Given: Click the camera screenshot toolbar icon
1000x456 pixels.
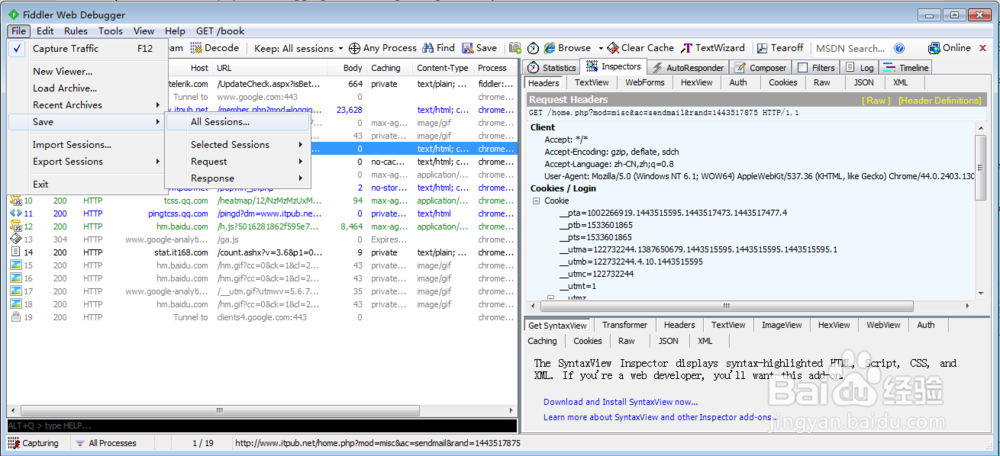Looking at the screenshot, I should click(x=515, y=48).
